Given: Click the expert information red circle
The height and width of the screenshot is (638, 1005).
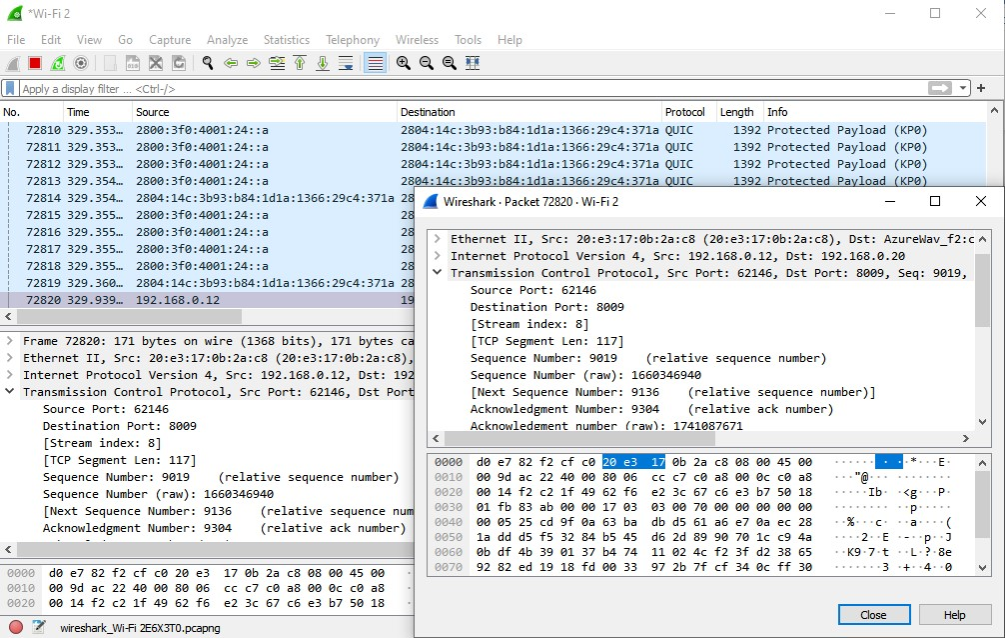Looking at the screenshot, I should click(16, 627).
